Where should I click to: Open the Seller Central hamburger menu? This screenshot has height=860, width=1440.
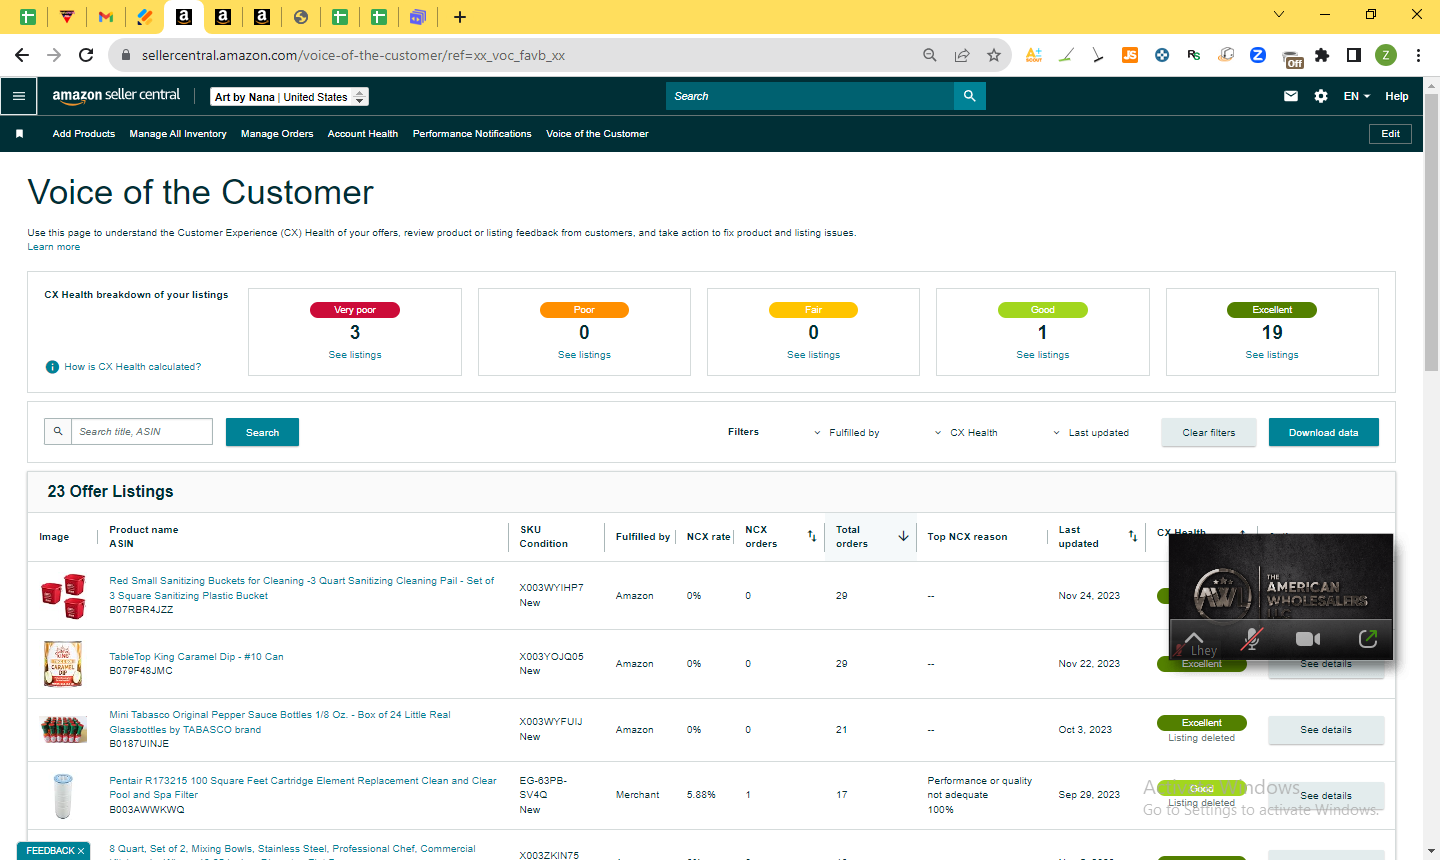point(19,96)
